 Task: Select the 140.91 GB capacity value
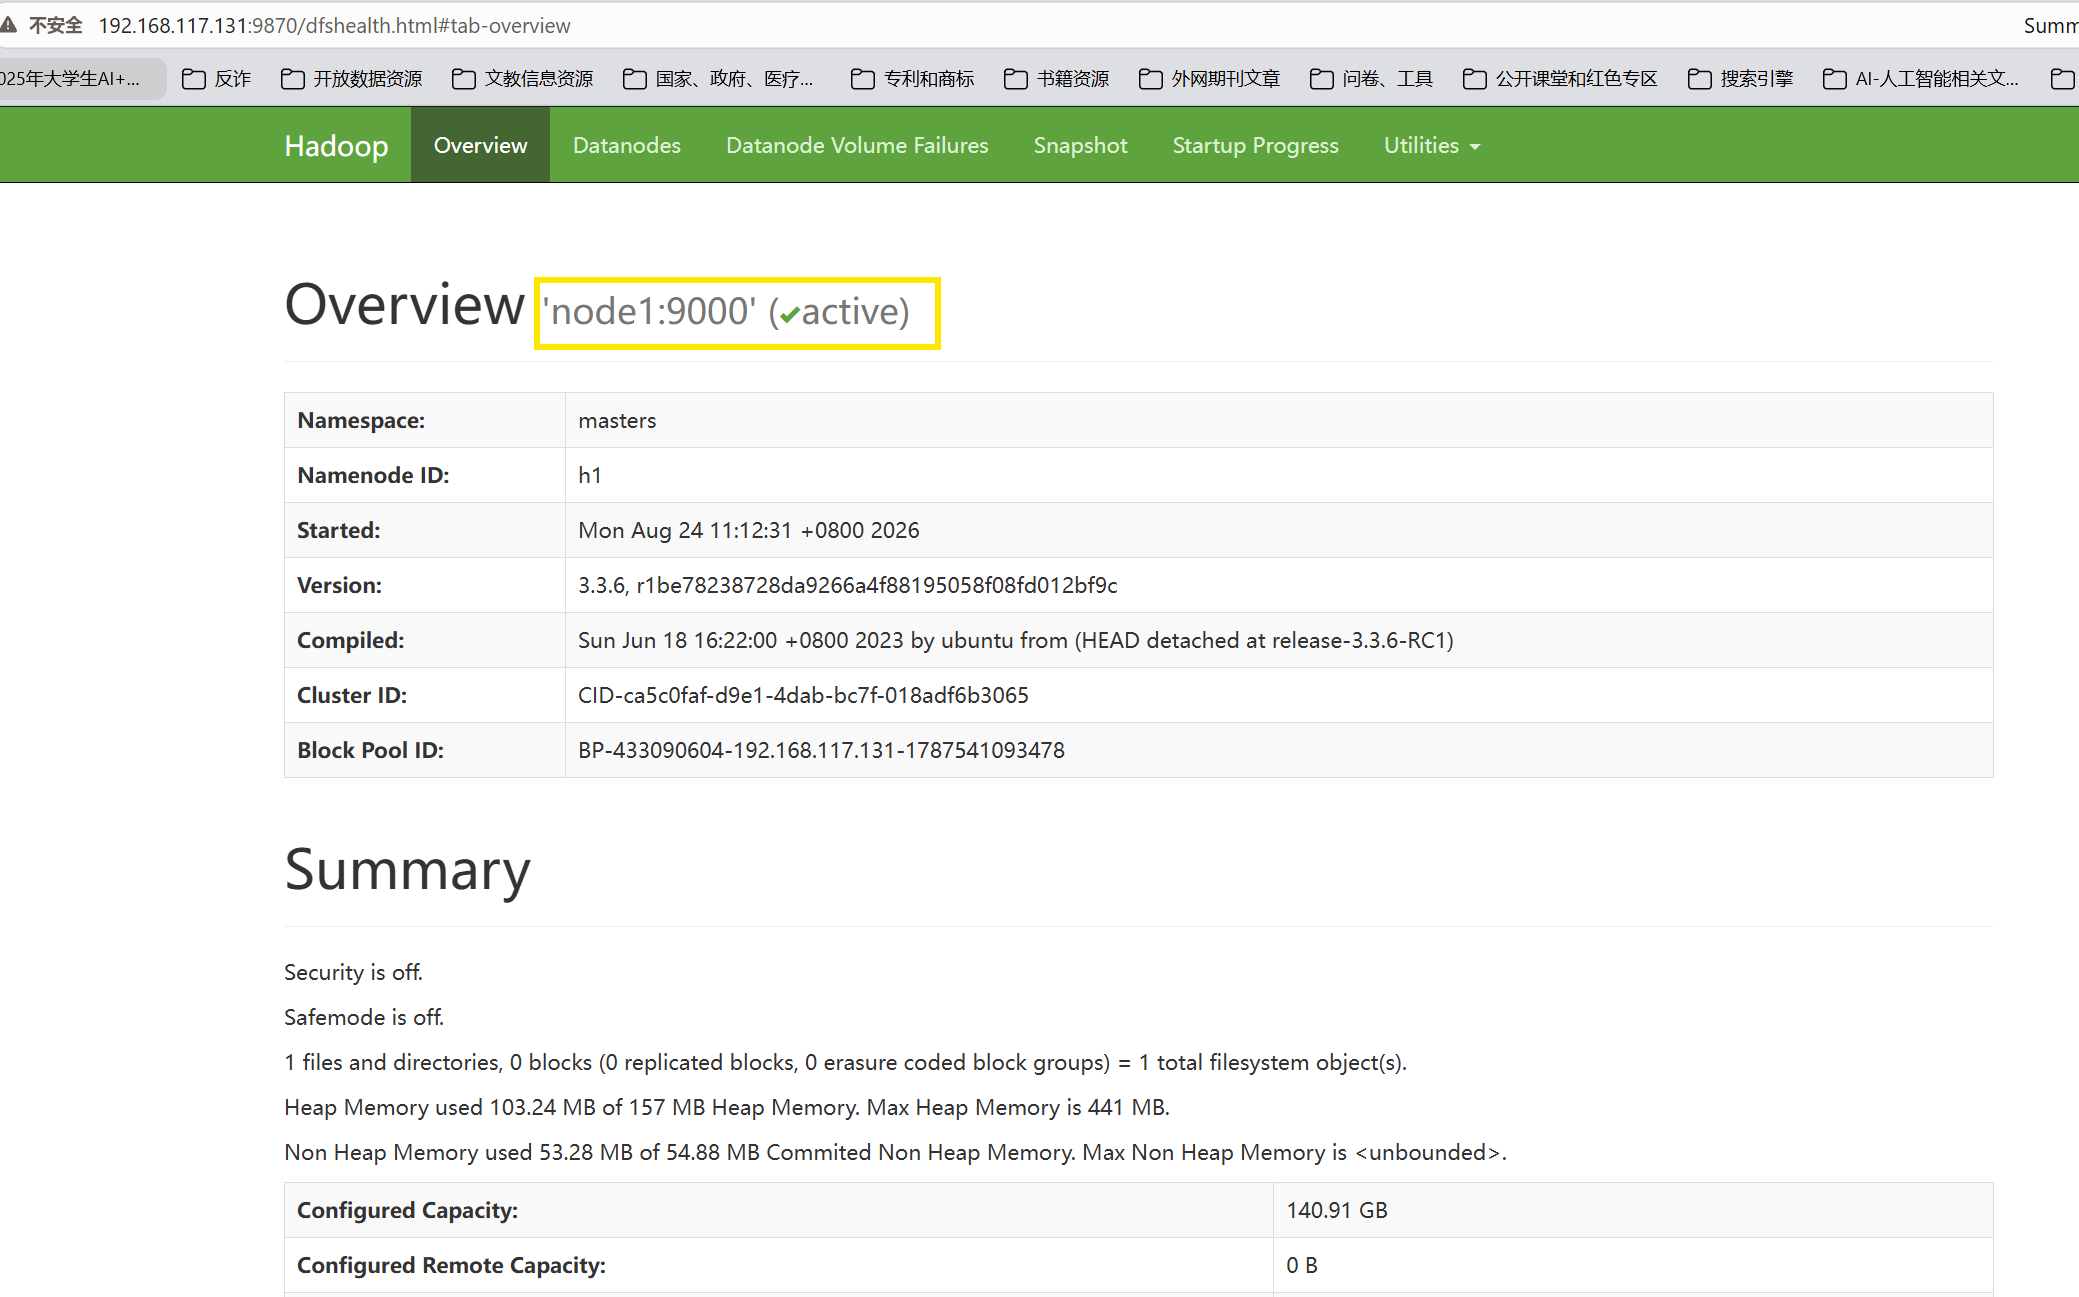(1336, 1210)
